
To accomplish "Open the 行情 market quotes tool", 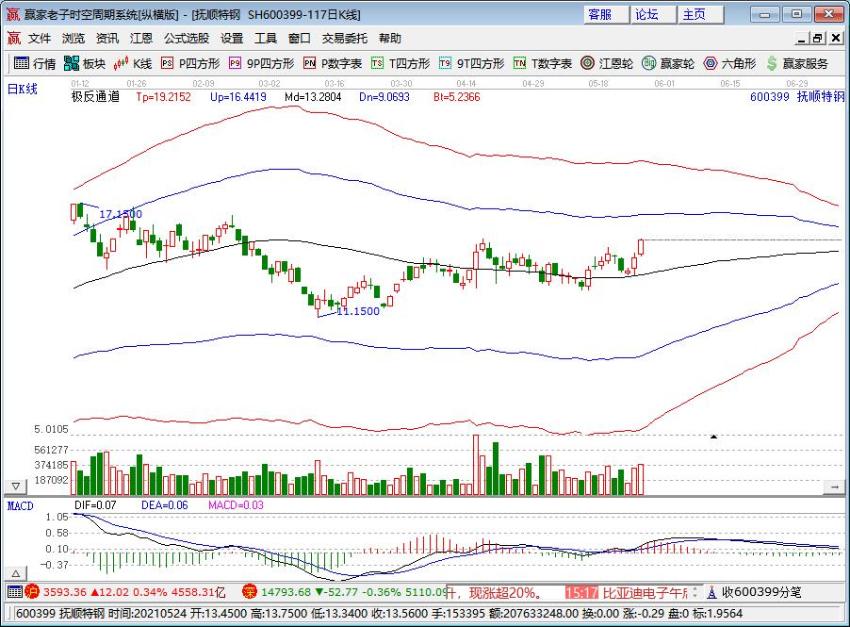I will coord(35,64).
